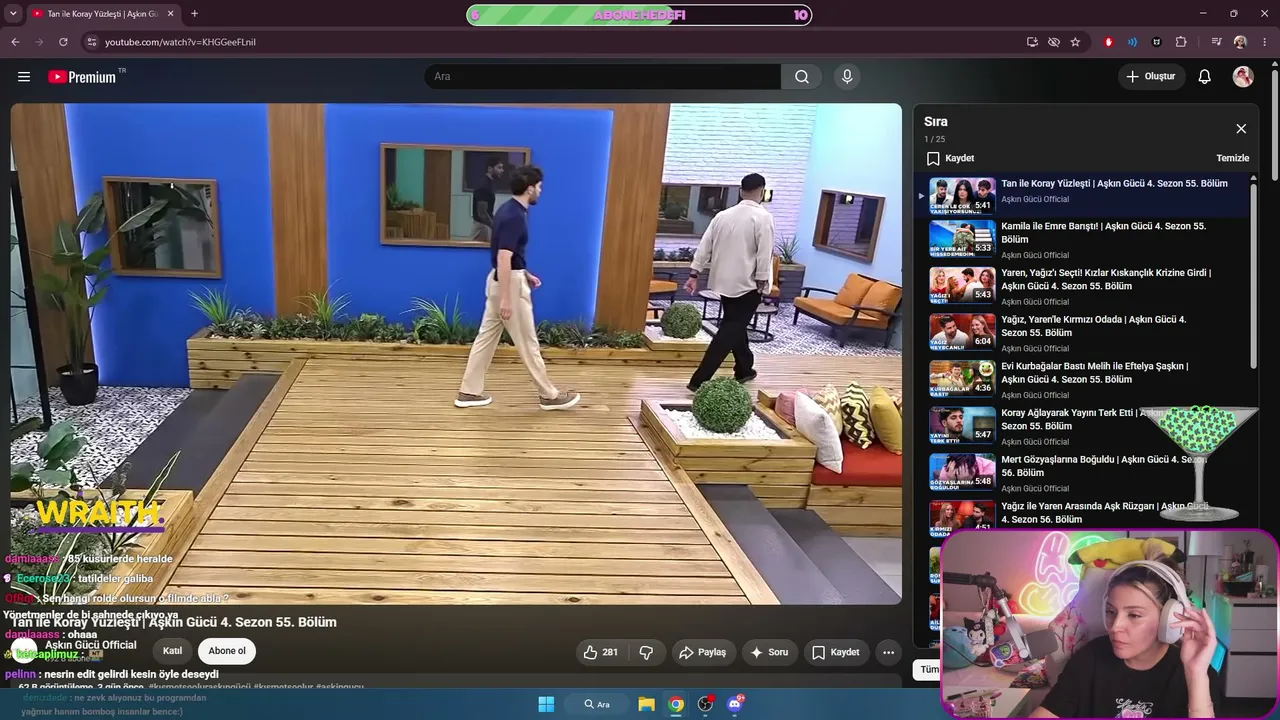
Task: Open the red hand ad blocker extension
Action: [1108, 42]
